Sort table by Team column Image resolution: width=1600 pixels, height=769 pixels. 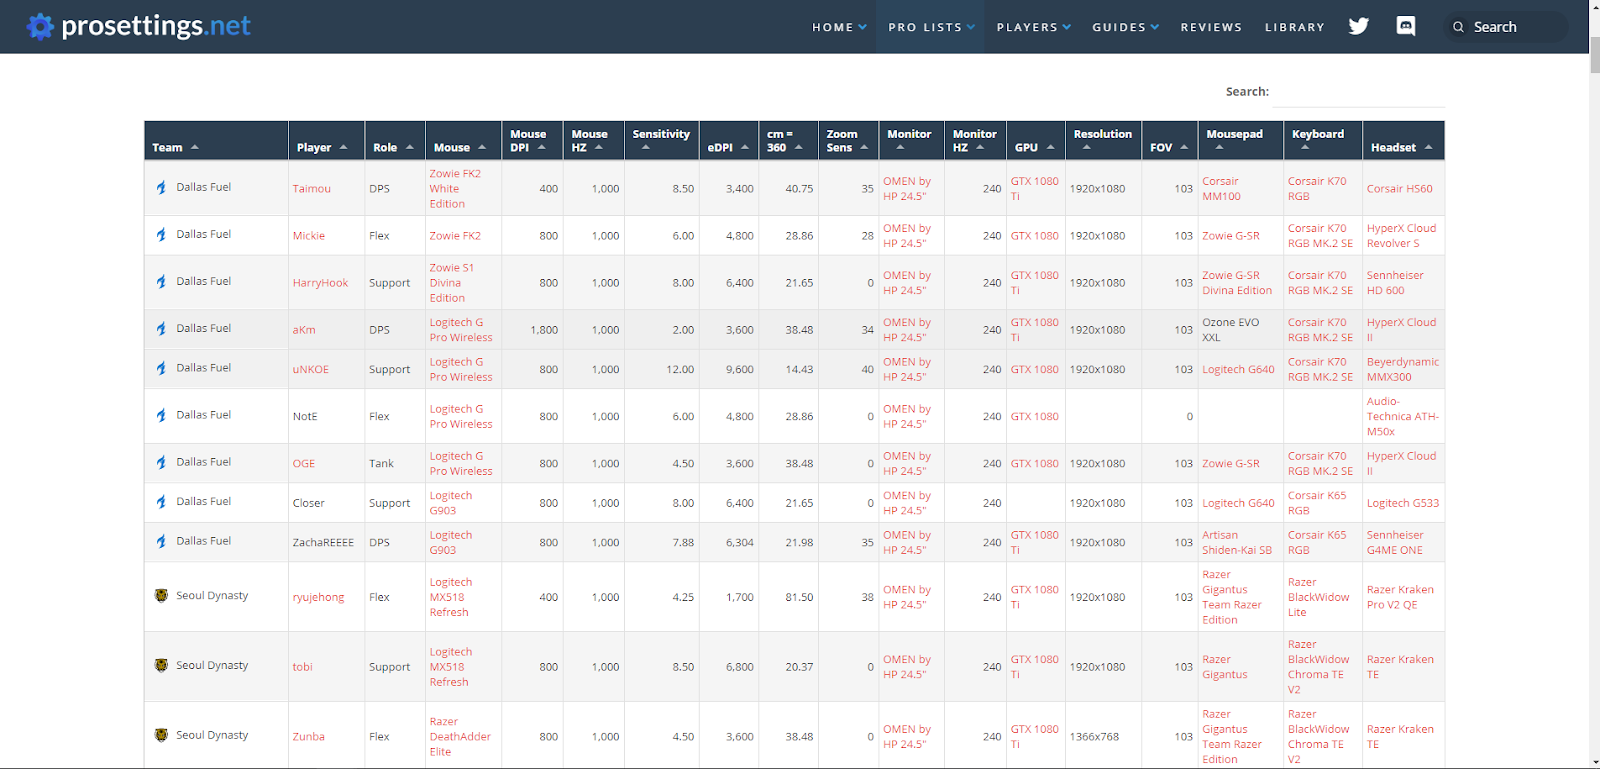coord(216,141)
